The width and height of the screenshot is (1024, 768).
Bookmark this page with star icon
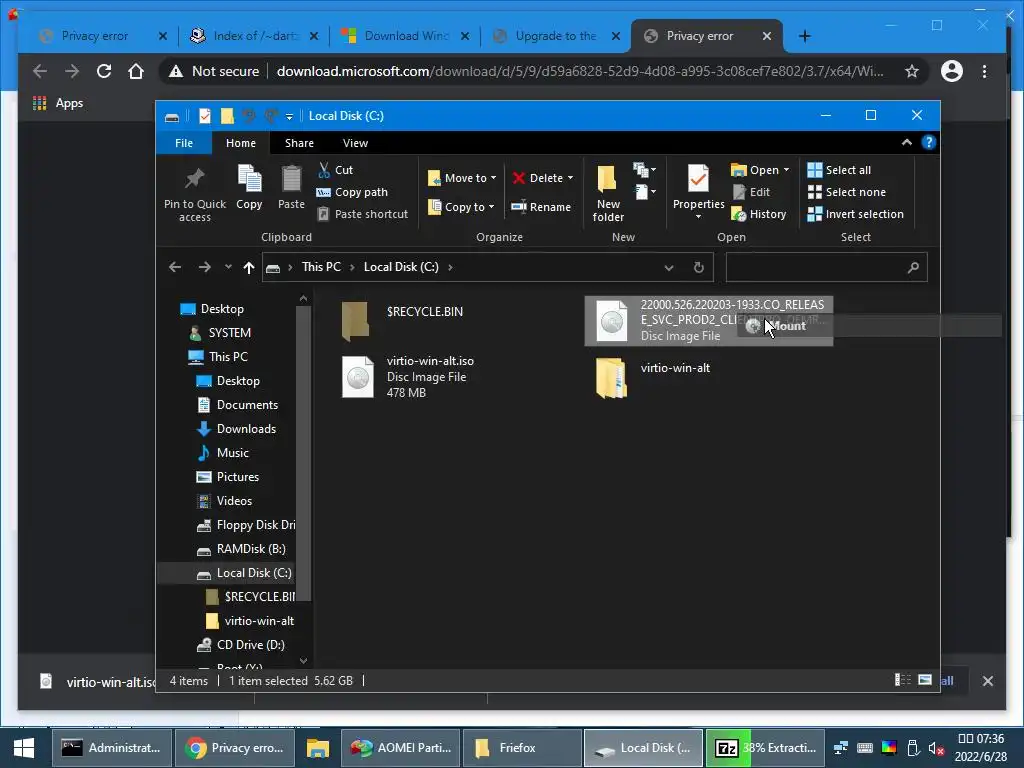[x=912, y=71]
